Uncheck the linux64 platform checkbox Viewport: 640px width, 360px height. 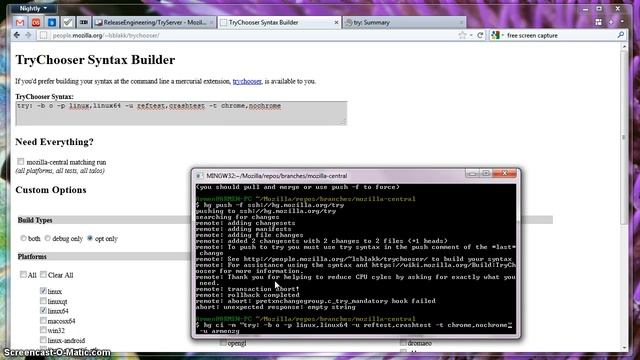pos(43,311)
